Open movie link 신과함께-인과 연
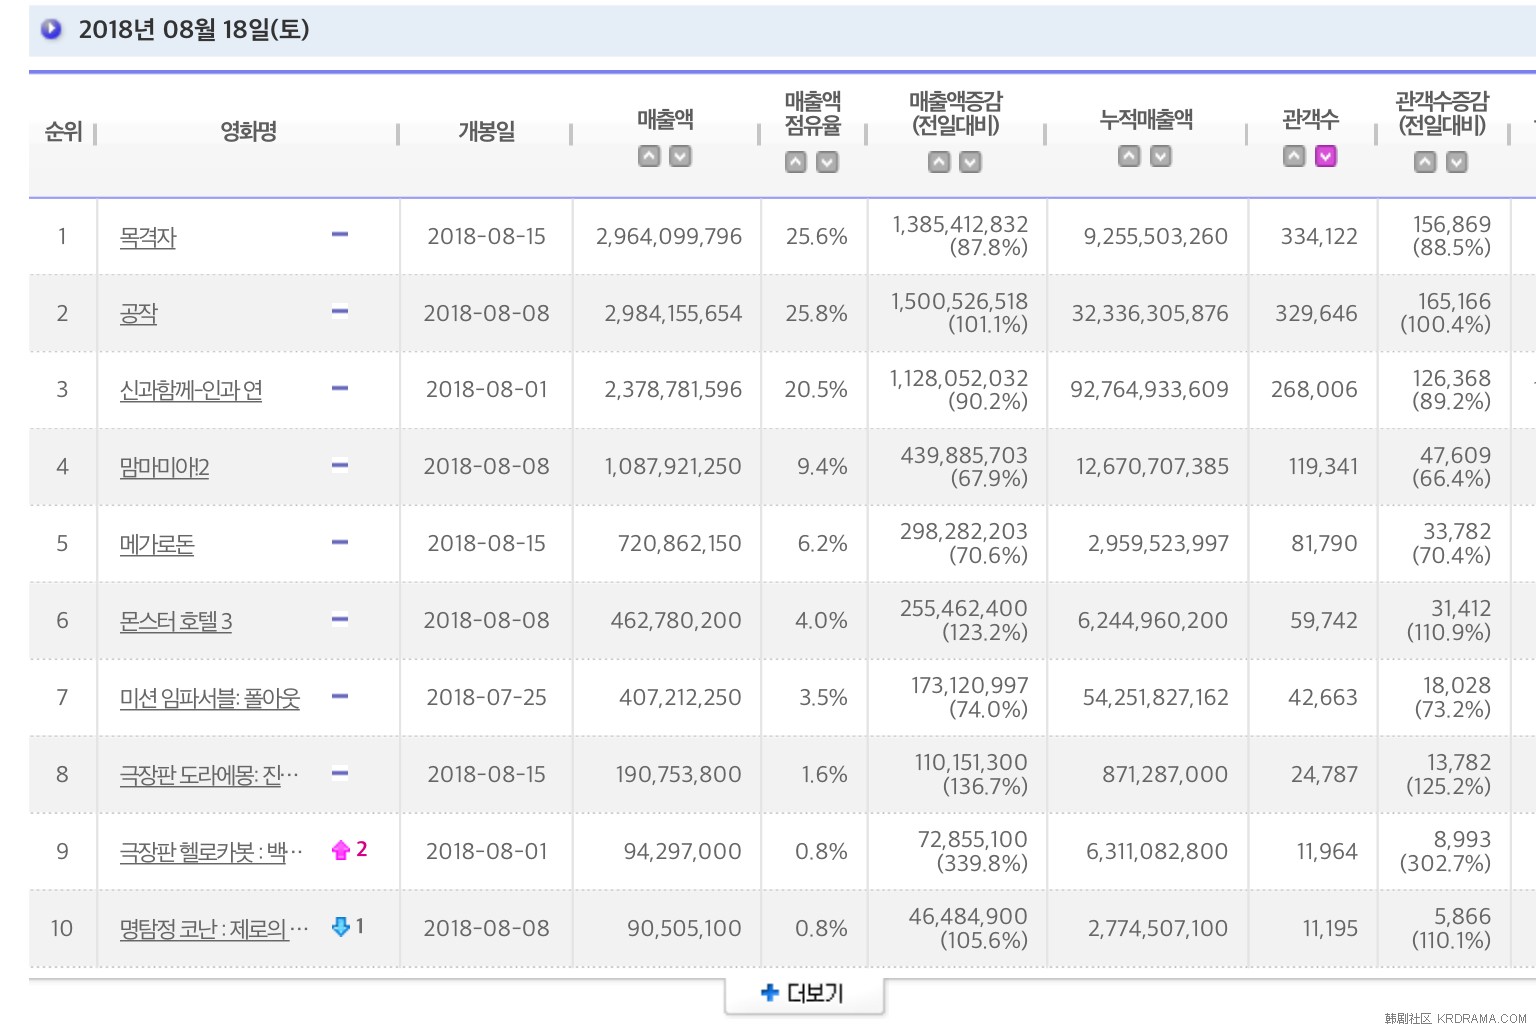Viewport: 1536px width, 1029px height. coord(191,391)
